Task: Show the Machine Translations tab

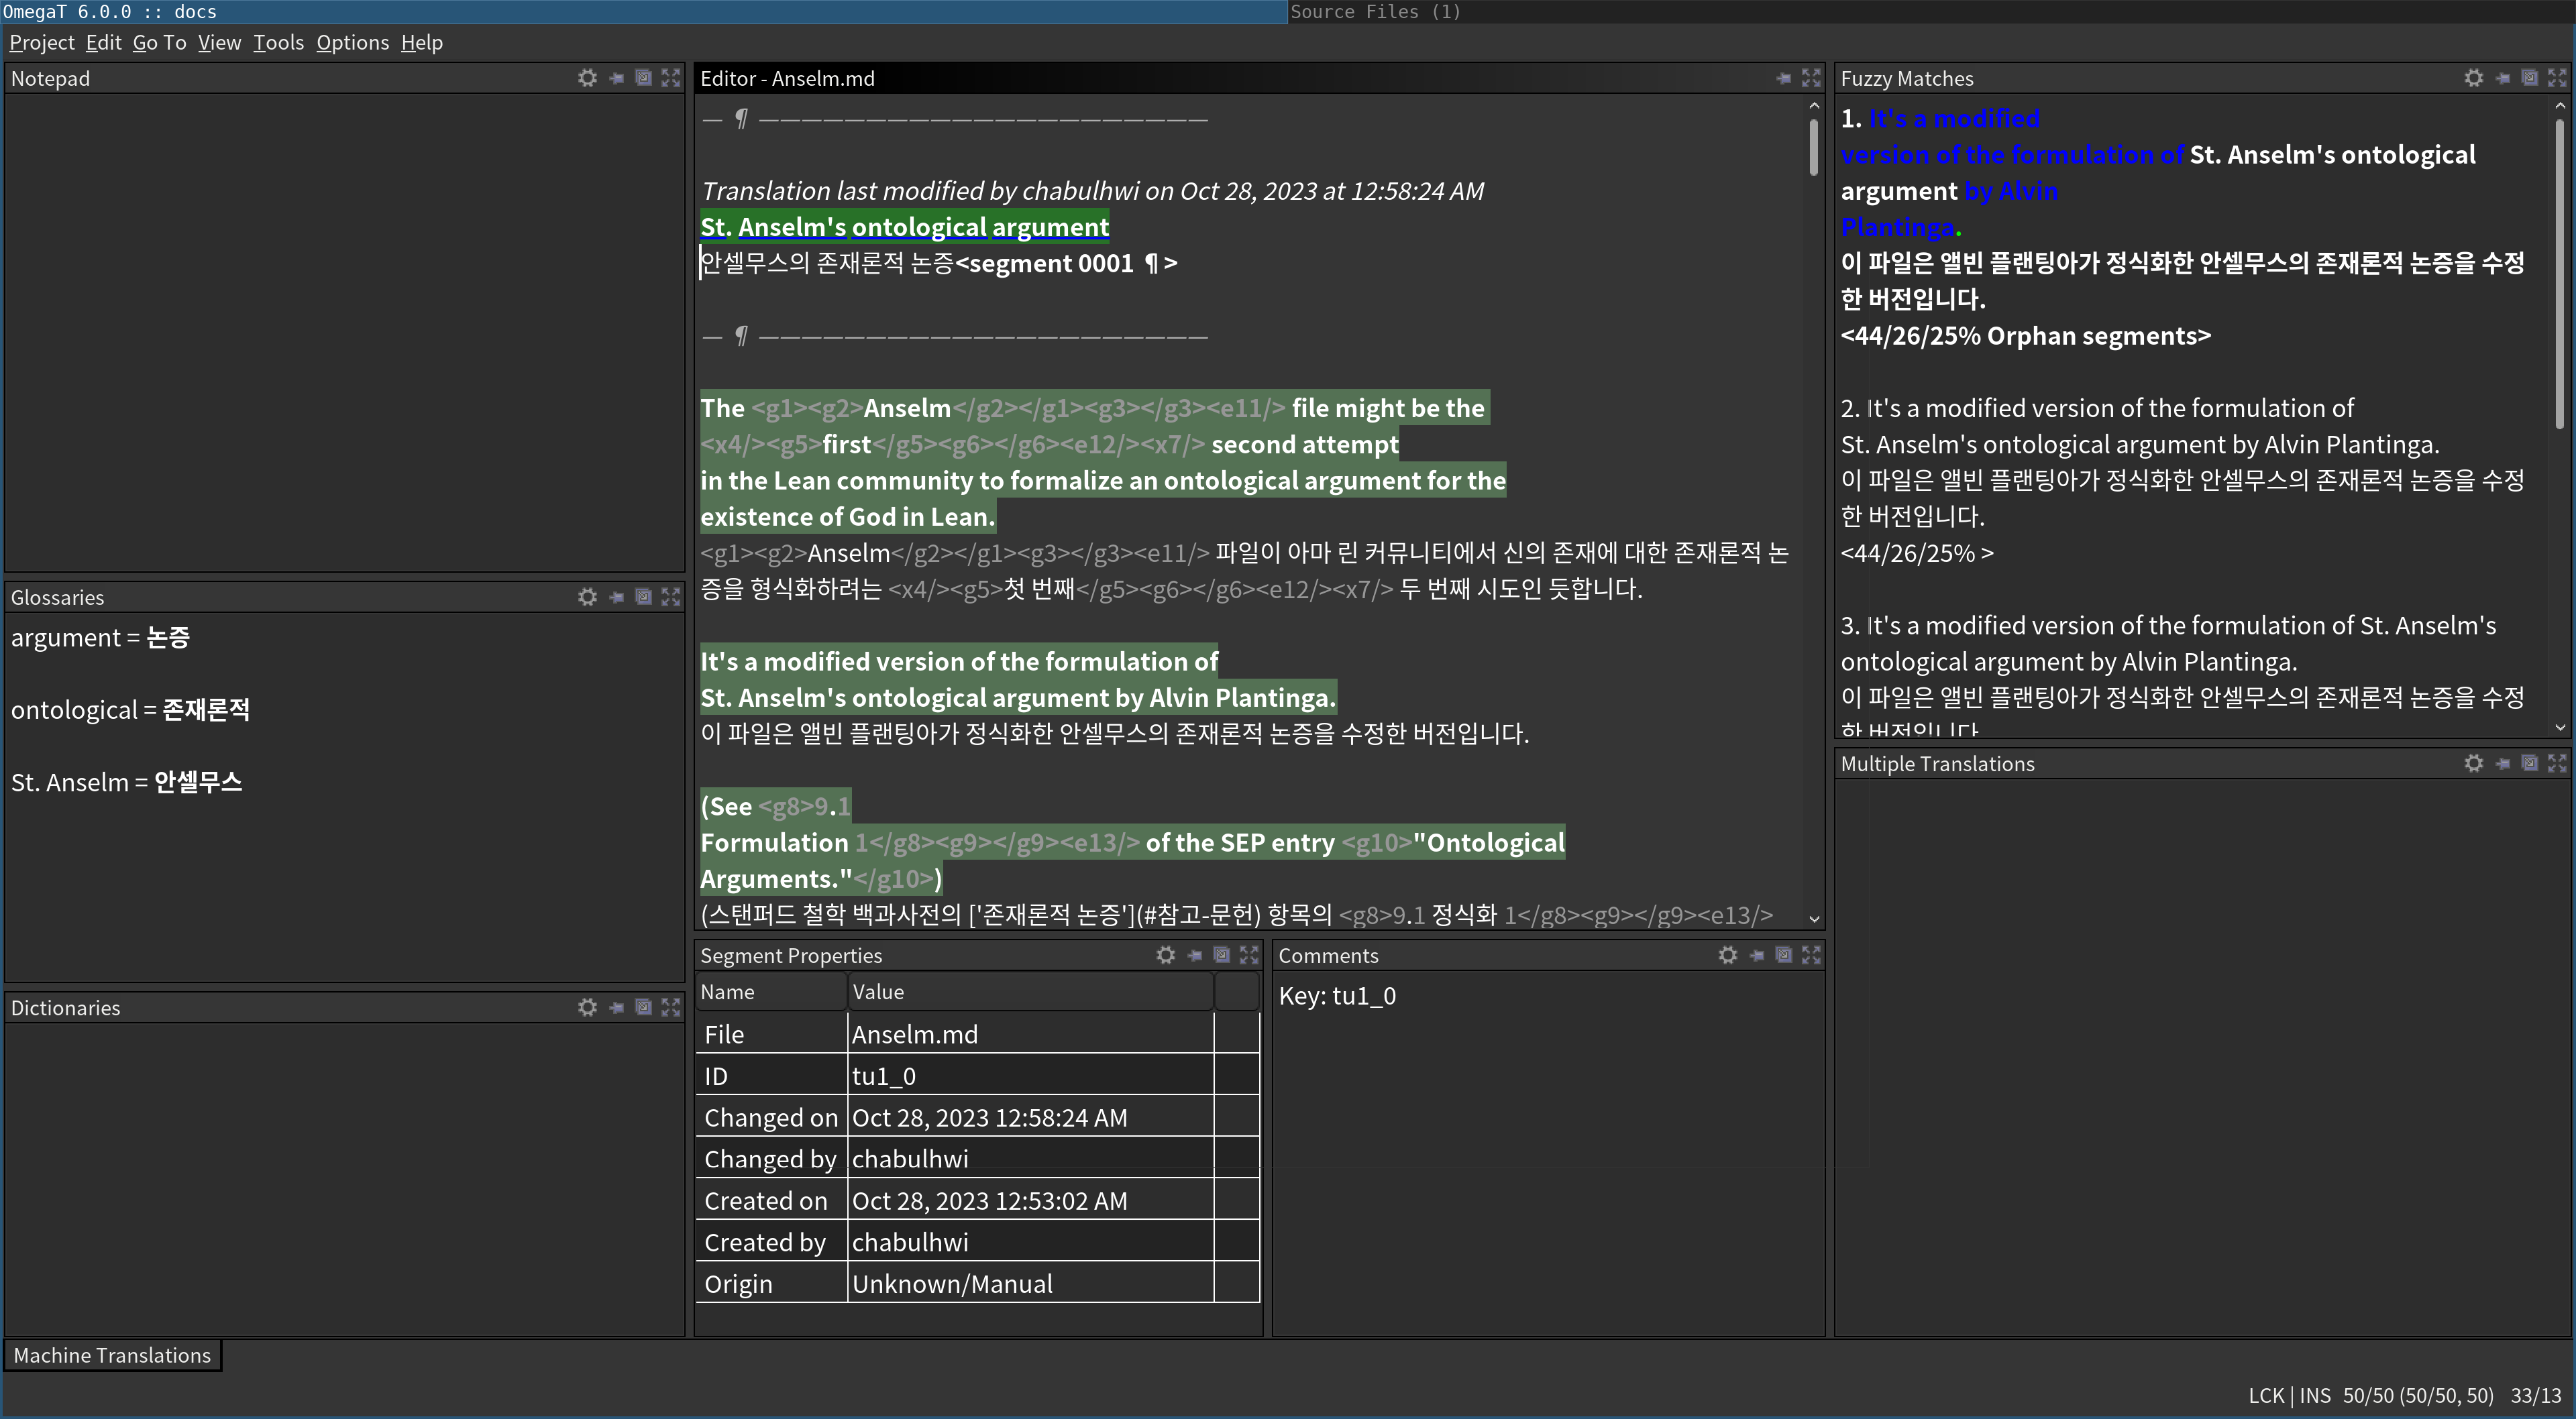Action: point(112,1355)
